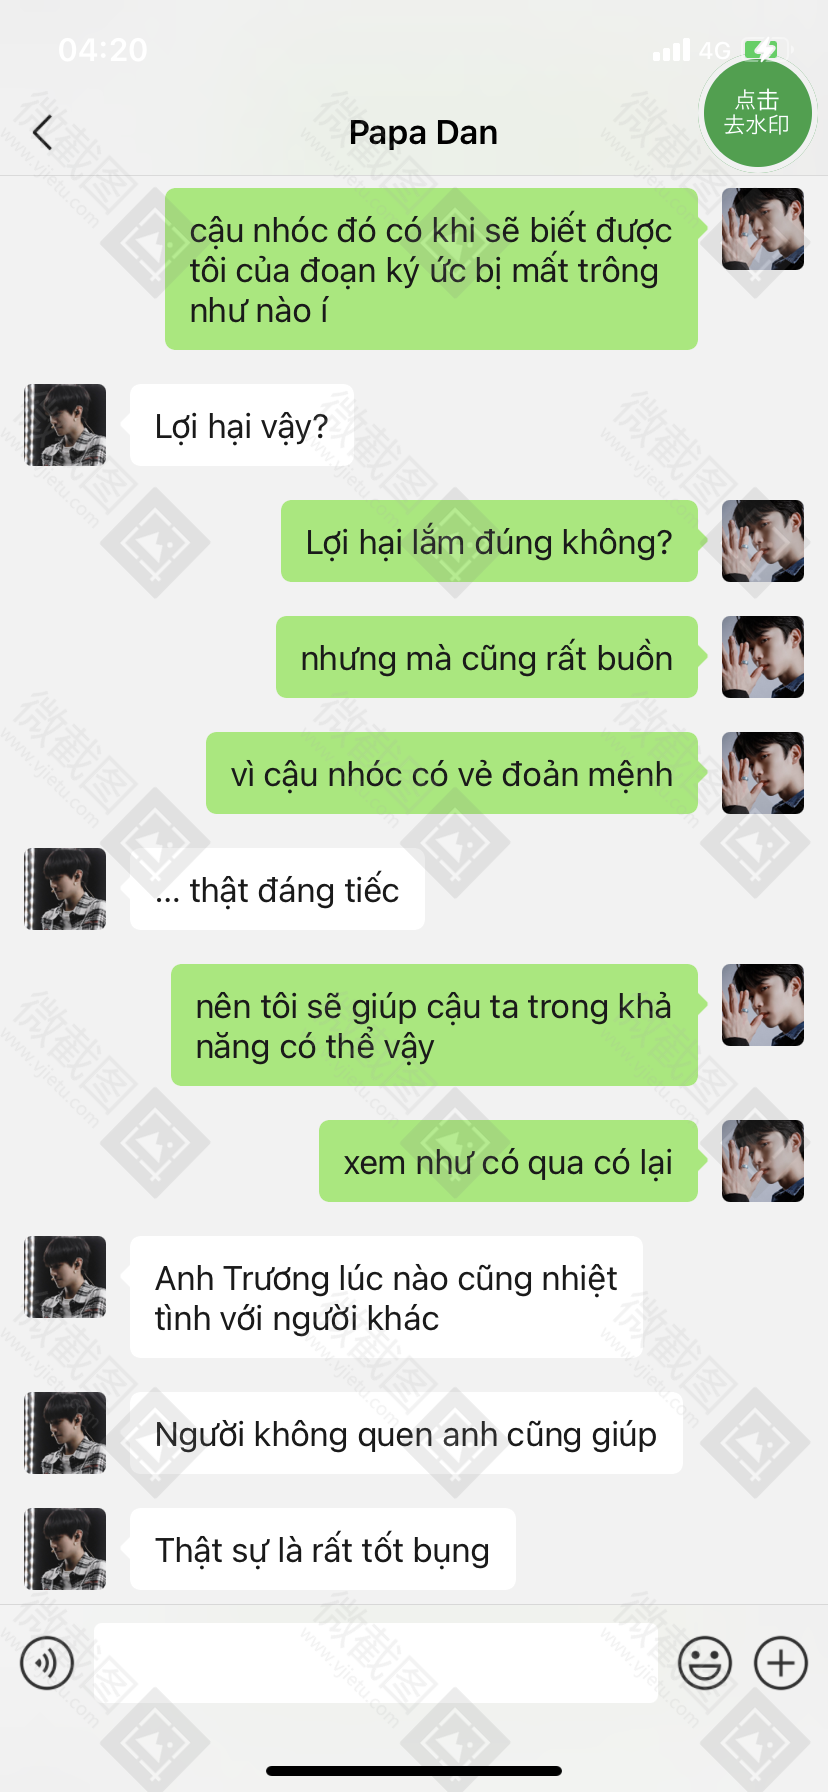Select the 'nhưng mà cũng rất buồn' message
The height and width of the screenshot is (1792, 828).
(487, 657)
